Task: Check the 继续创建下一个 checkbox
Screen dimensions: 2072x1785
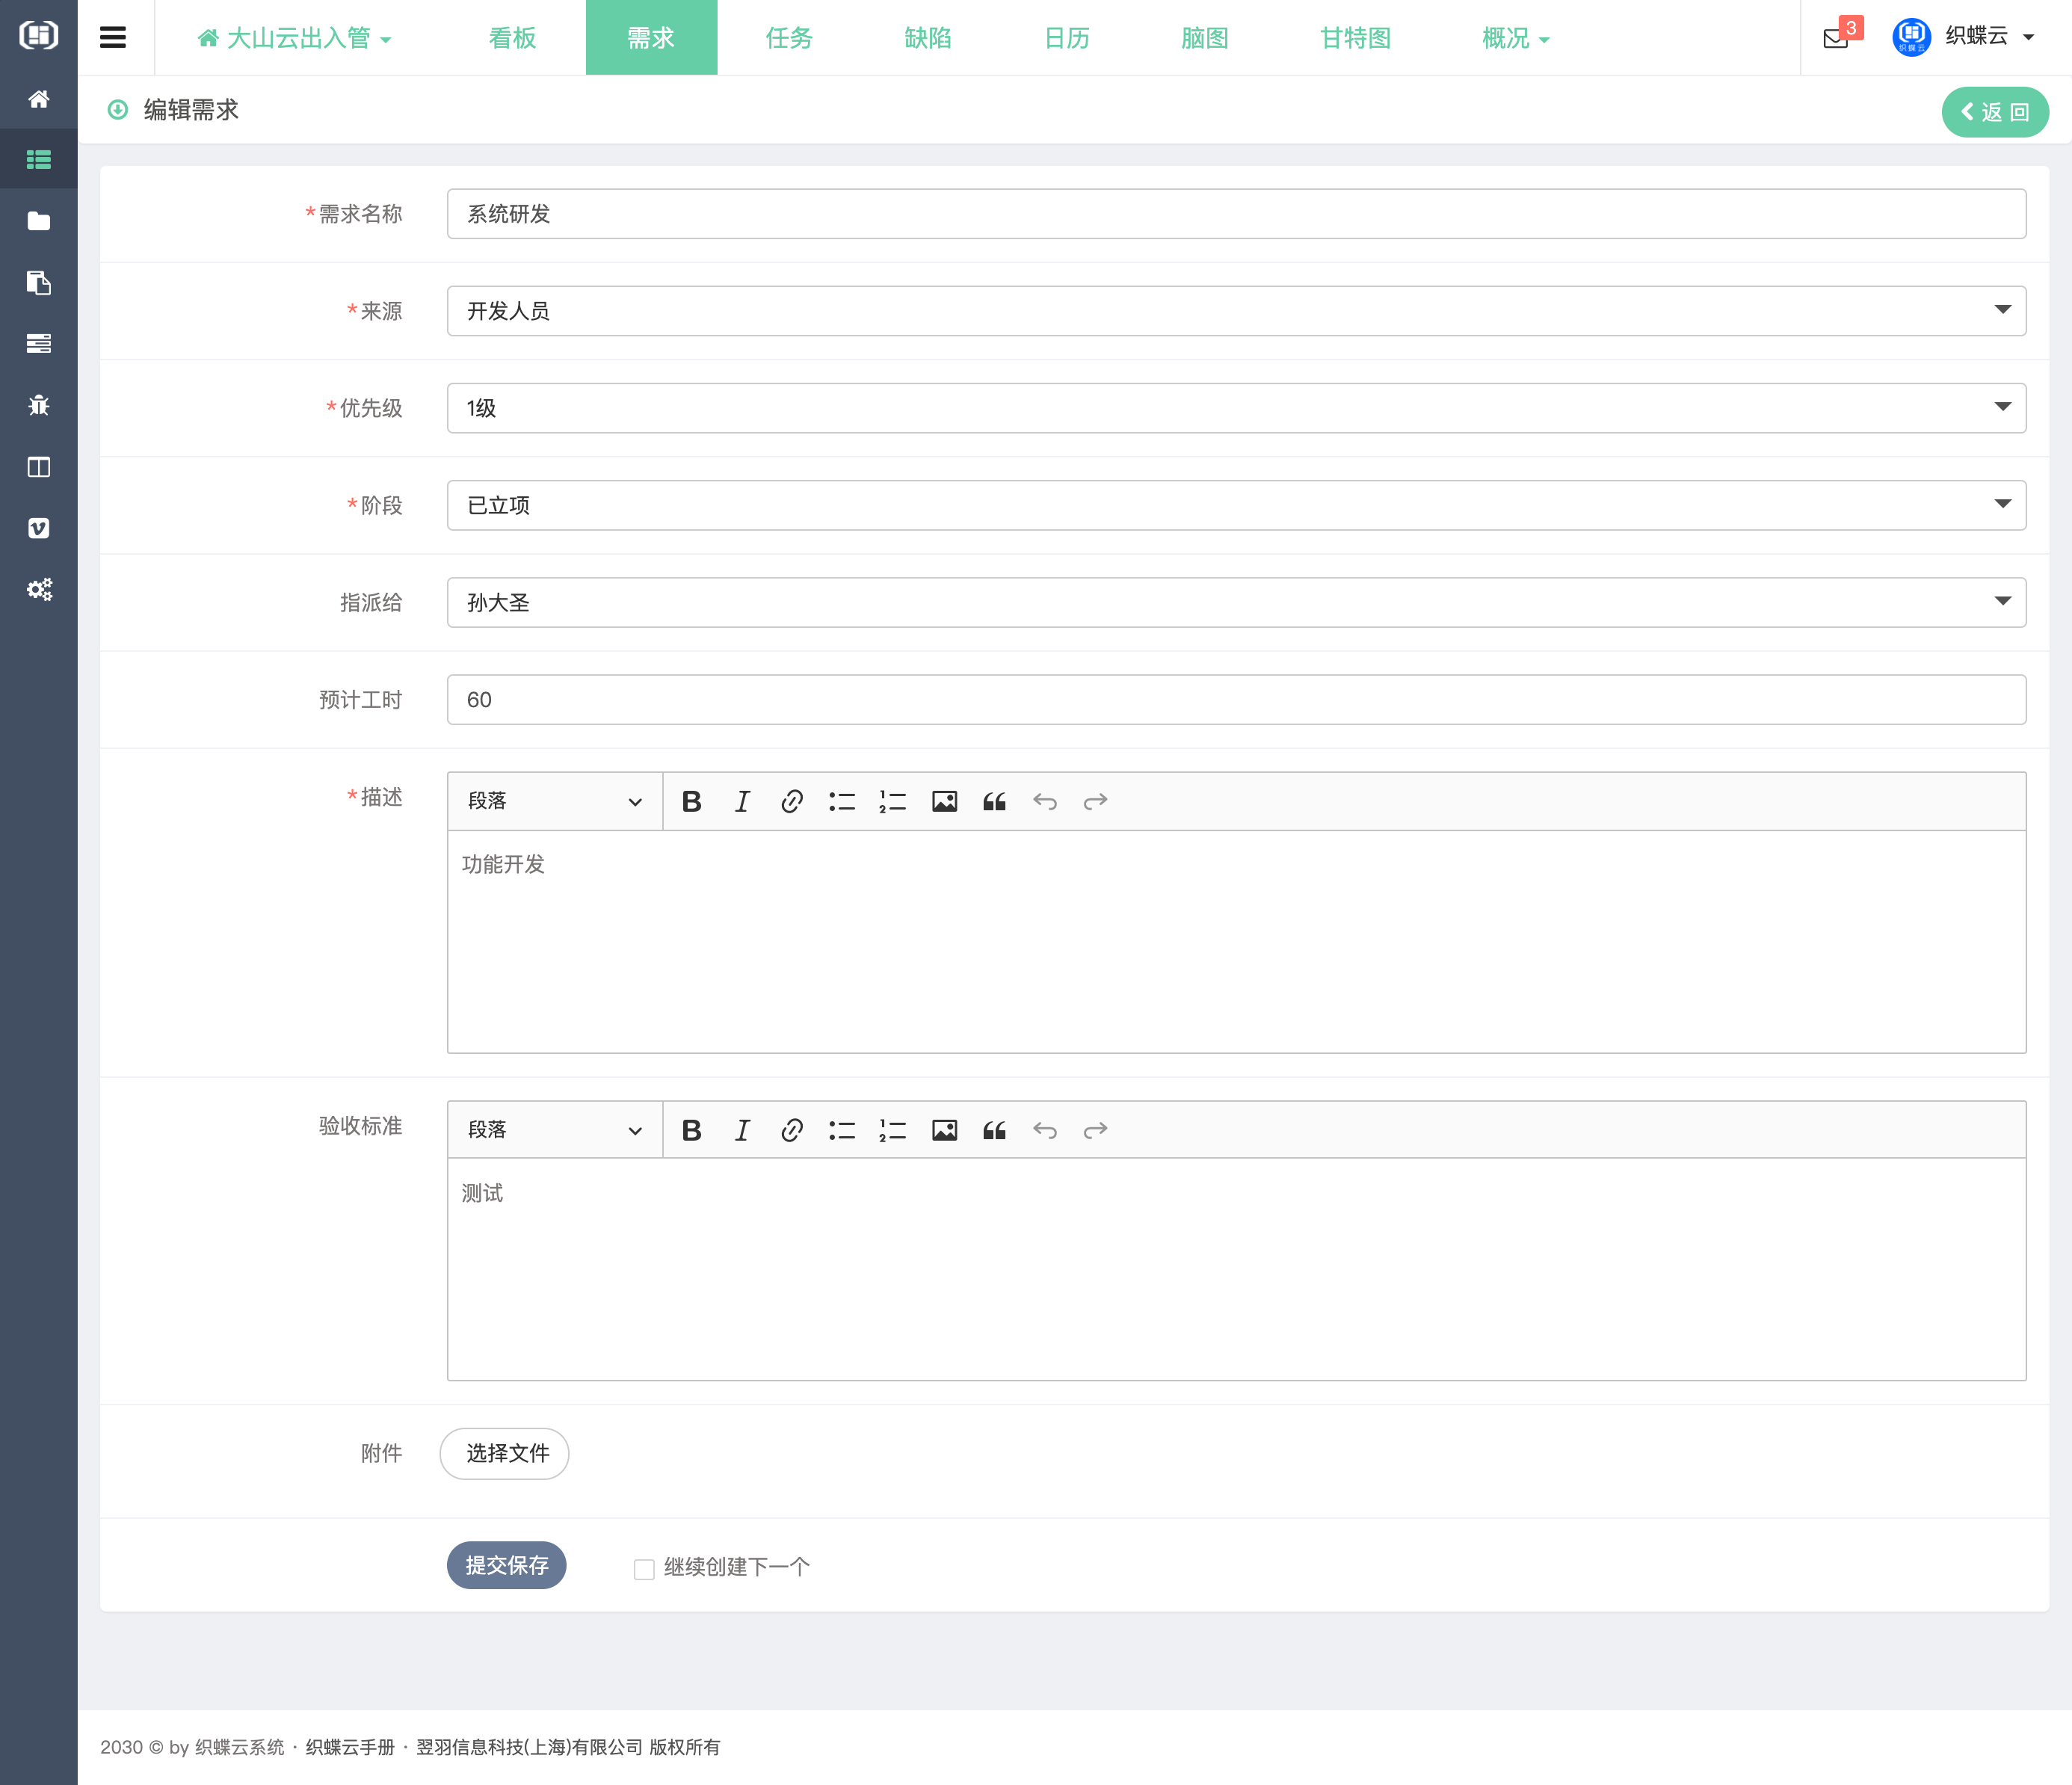Action: click(644, 1568)
